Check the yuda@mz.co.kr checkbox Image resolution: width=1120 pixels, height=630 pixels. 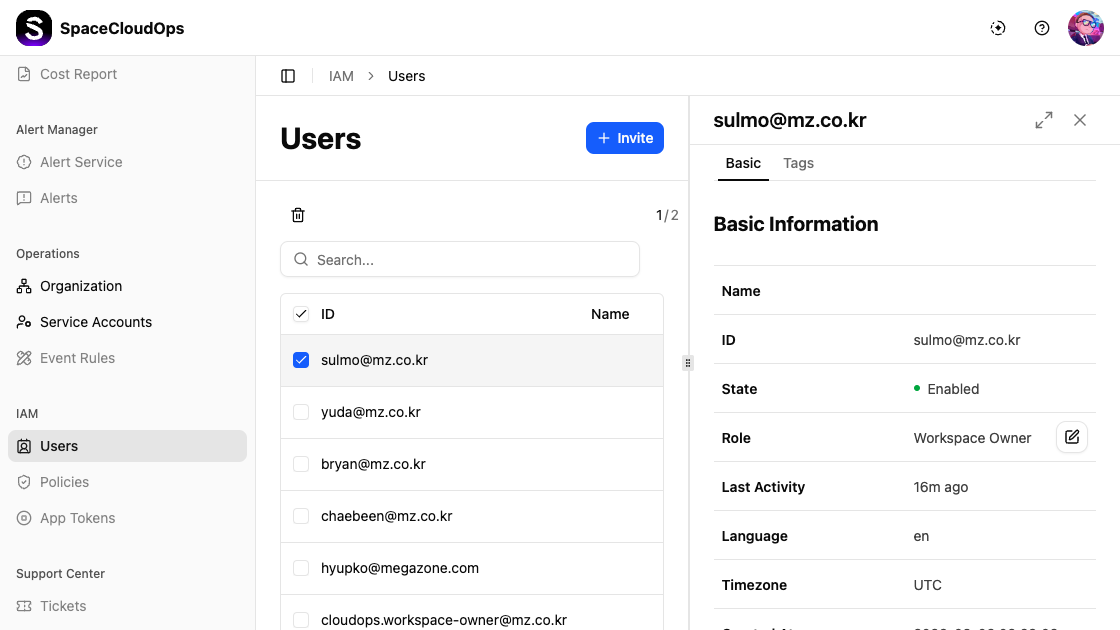(301, 412)
